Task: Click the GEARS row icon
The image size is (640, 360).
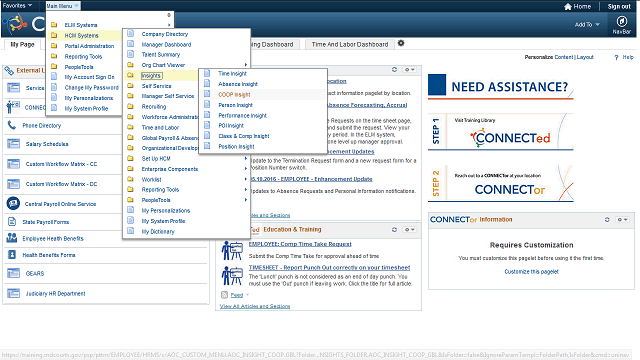Action: [13, 273]
